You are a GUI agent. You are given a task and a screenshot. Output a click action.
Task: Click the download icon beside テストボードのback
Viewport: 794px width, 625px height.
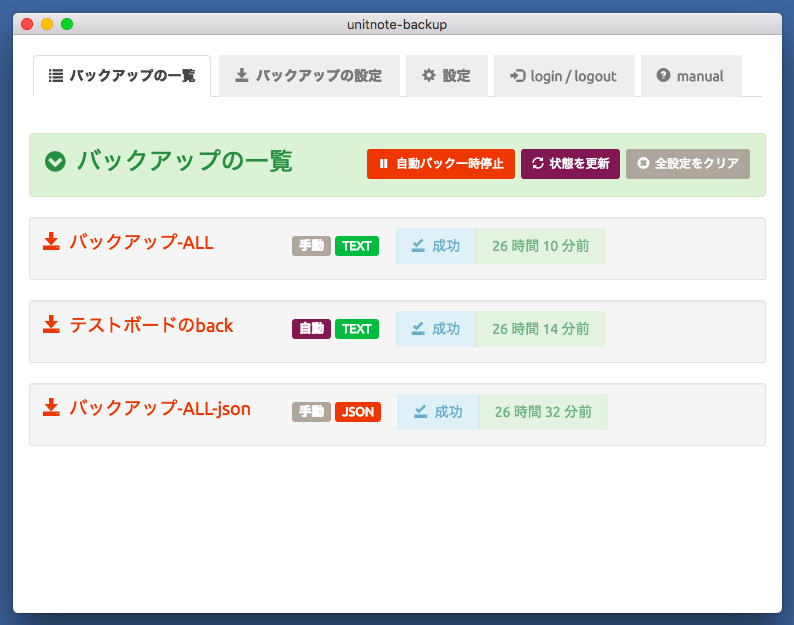[x=51, y=324]
